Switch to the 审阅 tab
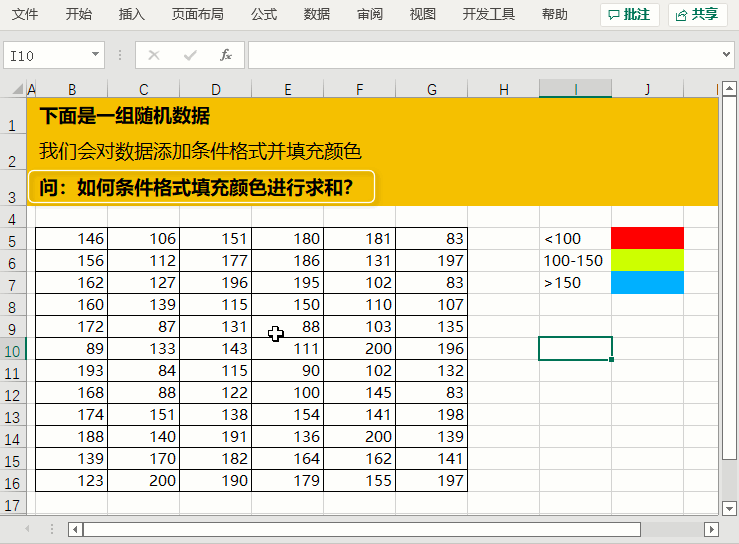 coord(370,15)
